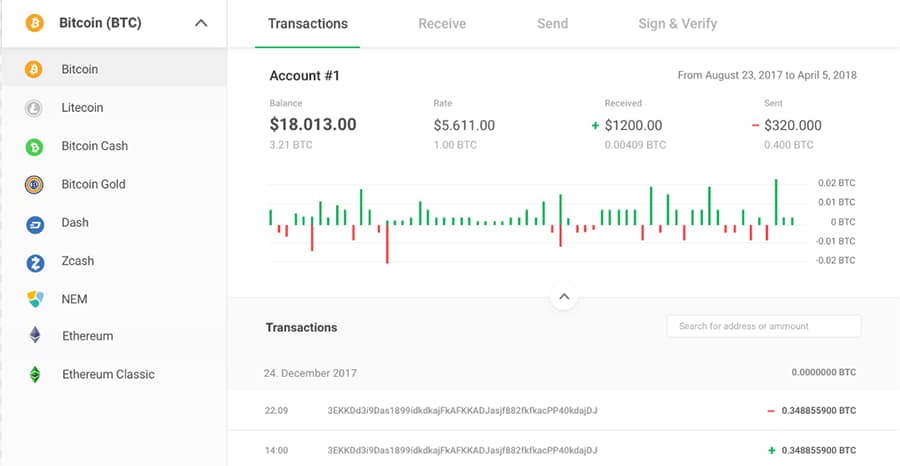This screenshot has width=900, height=466.
Task: Switch to the Receive tab
Action: pyautogui.click(x=442, y=23)
